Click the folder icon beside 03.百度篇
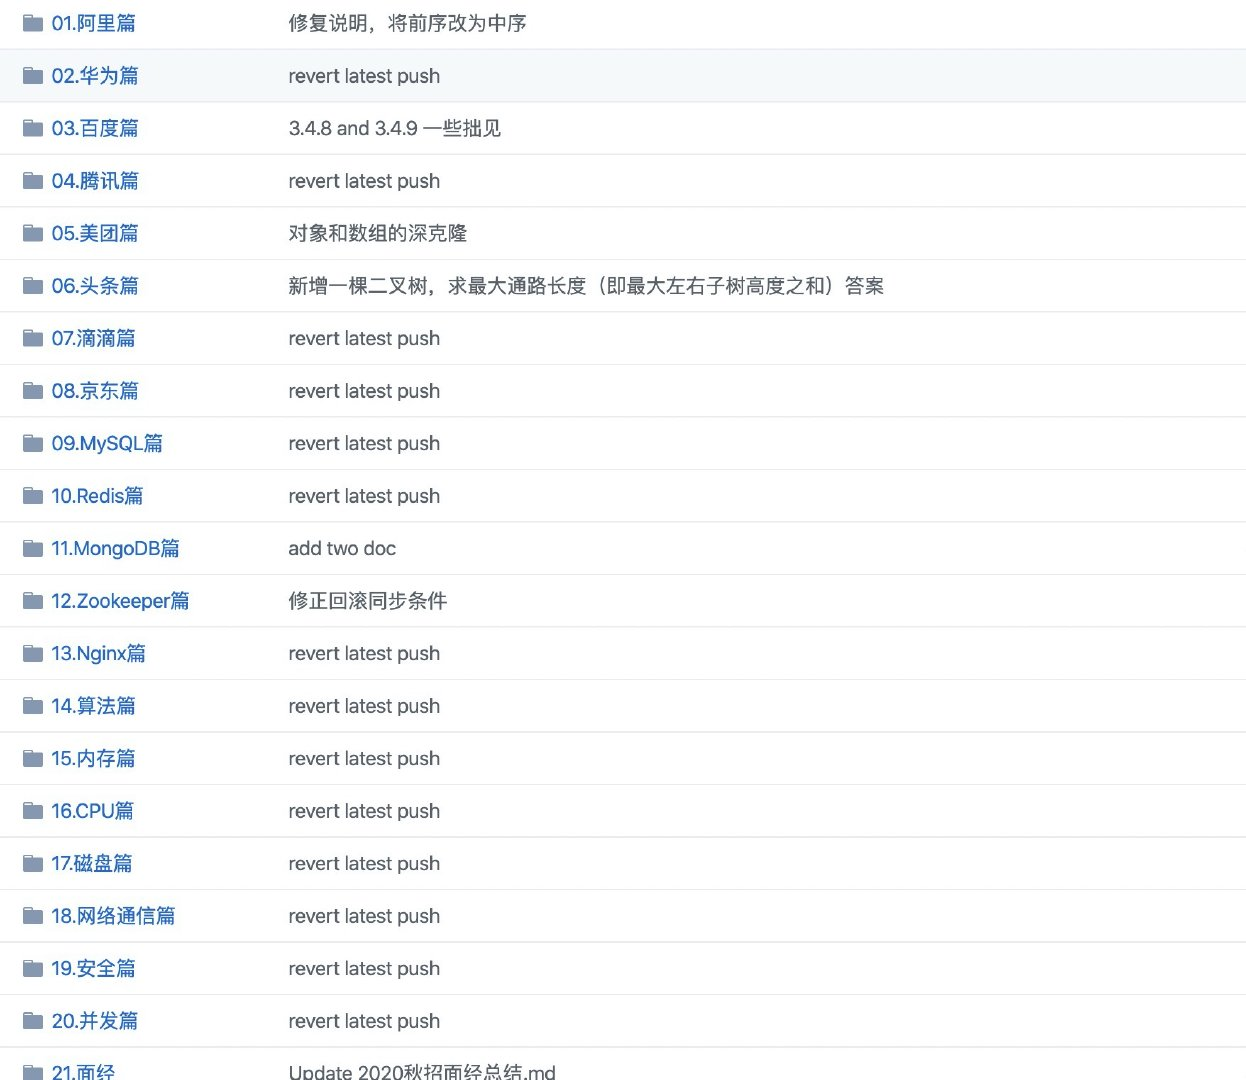 [x=33, y=128]
